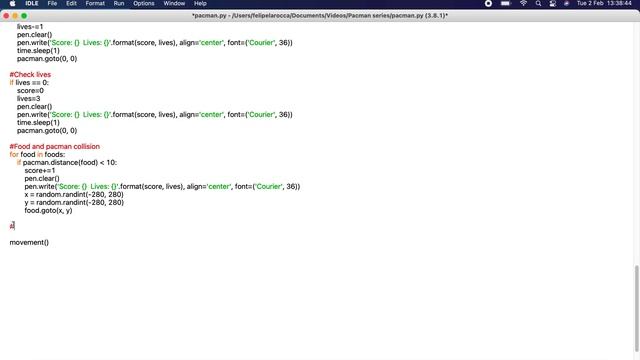
Task: Click the screen recording status icon
Action: coord(488,3)
